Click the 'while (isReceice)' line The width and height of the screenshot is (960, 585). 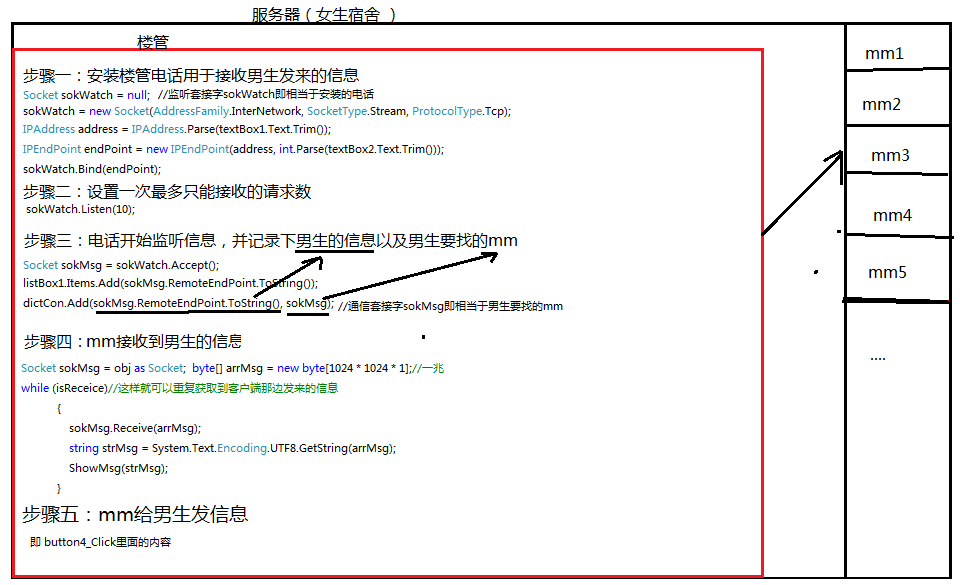(x=179, y=388)
